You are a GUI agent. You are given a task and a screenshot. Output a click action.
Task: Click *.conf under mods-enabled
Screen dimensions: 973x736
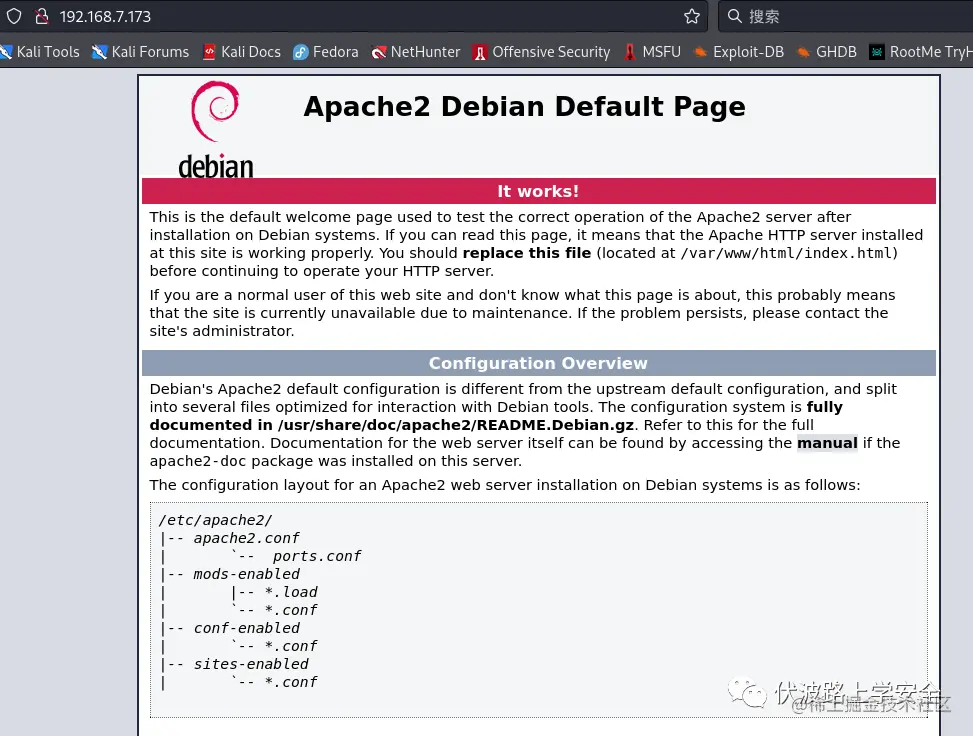[291, 610]
